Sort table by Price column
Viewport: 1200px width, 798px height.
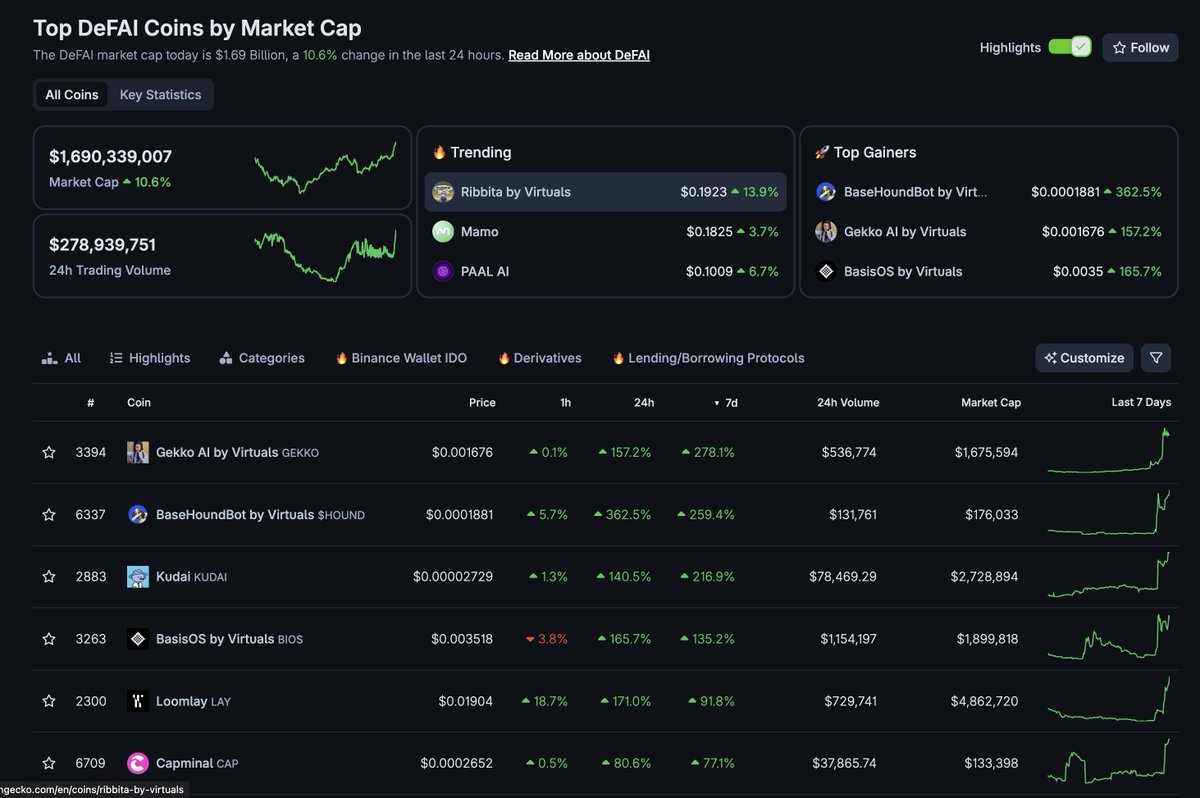click(482, 403)
